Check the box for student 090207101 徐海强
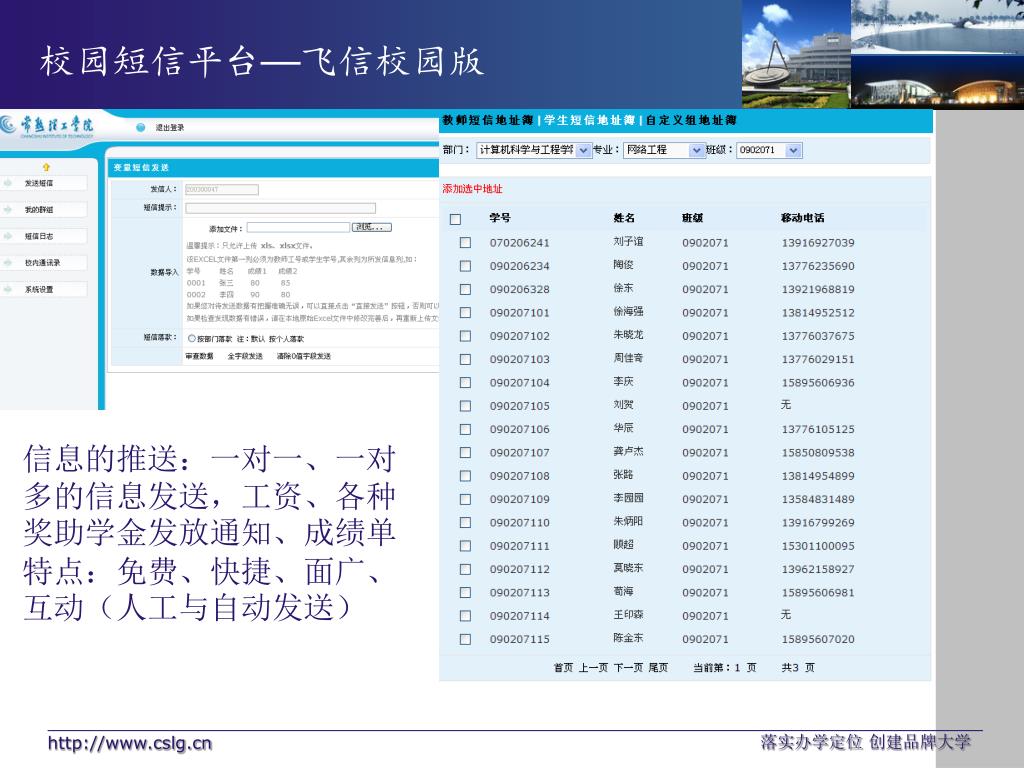Viewport: 1024px width, 768px height. pyautogui.click(x=465, y=313)
